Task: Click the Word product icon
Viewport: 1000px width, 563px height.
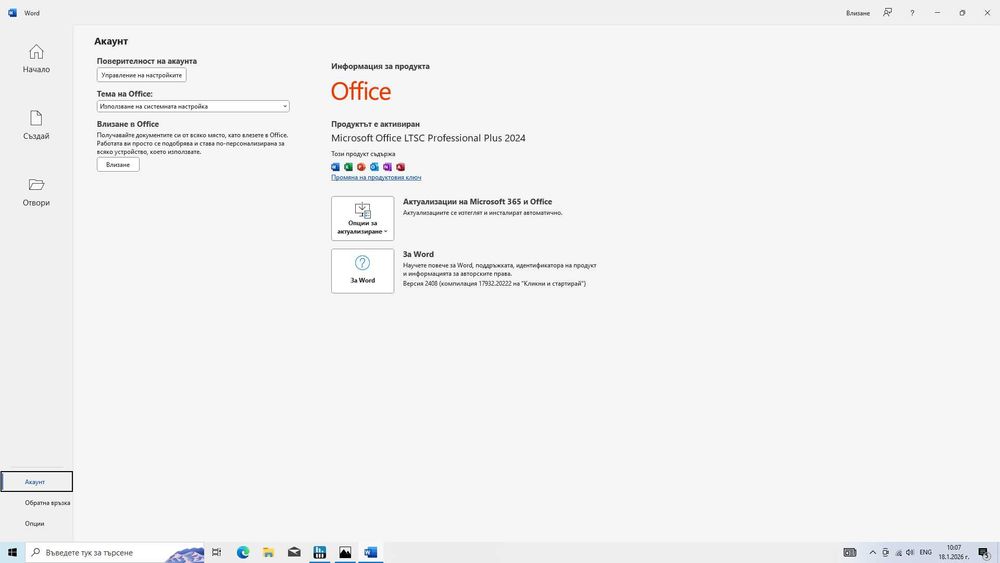Action: pyautogui.click(x=335, y=167)
